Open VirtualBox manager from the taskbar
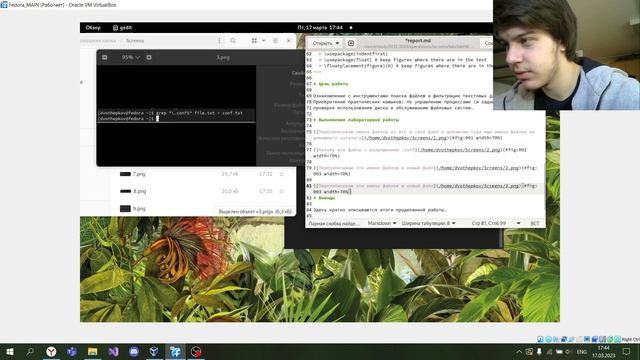Viewport: 640px width, 360px height. tap(154, 351)
